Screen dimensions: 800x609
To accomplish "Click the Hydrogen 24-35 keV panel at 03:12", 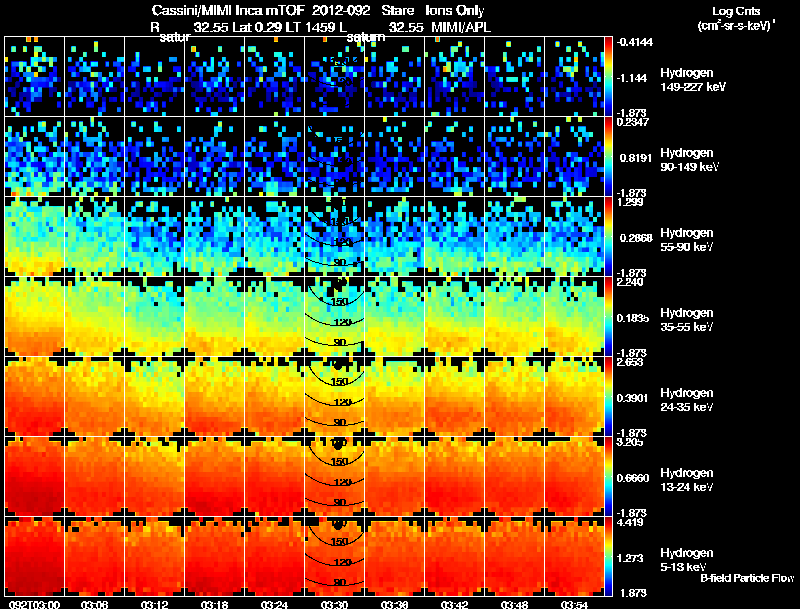I will click(155, 396).
